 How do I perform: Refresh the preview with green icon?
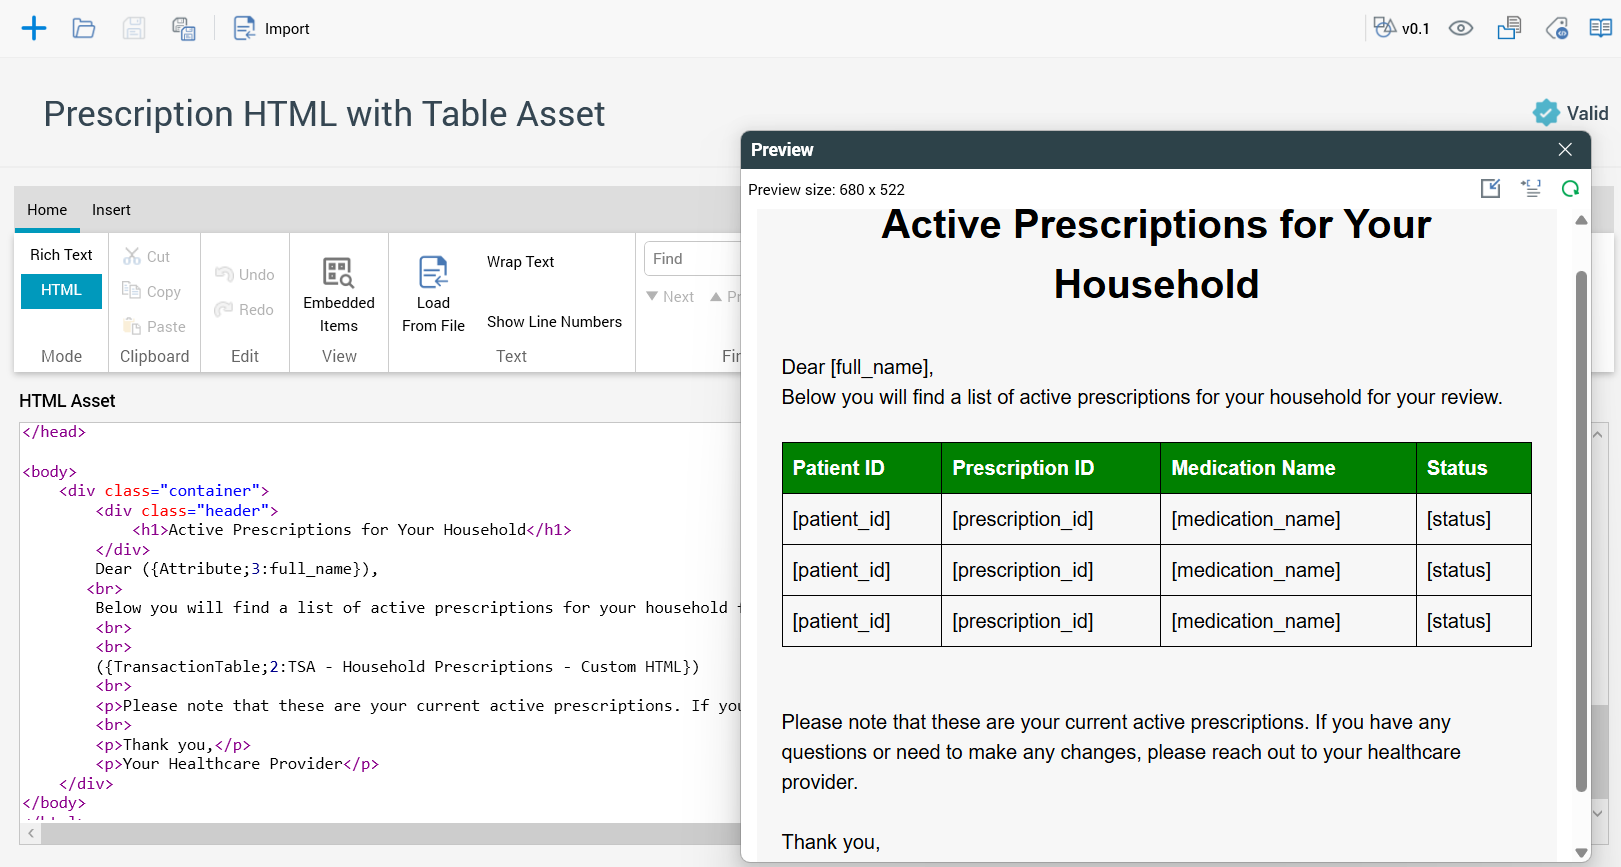[x=1570, y=189]
